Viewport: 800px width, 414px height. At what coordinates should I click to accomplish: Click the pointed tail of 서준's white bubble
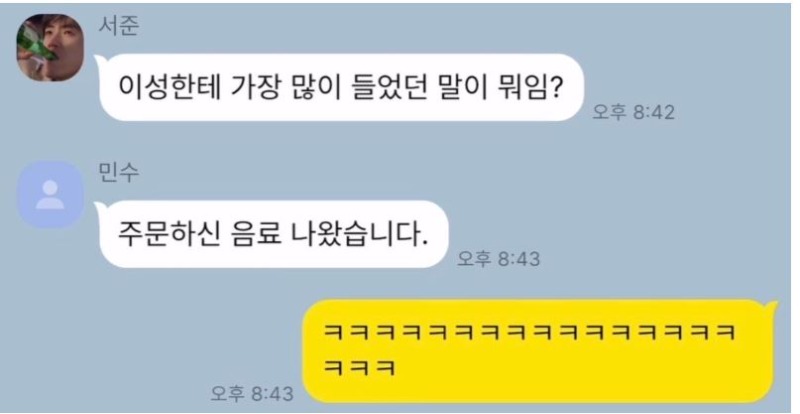click(x=99, y=61)
